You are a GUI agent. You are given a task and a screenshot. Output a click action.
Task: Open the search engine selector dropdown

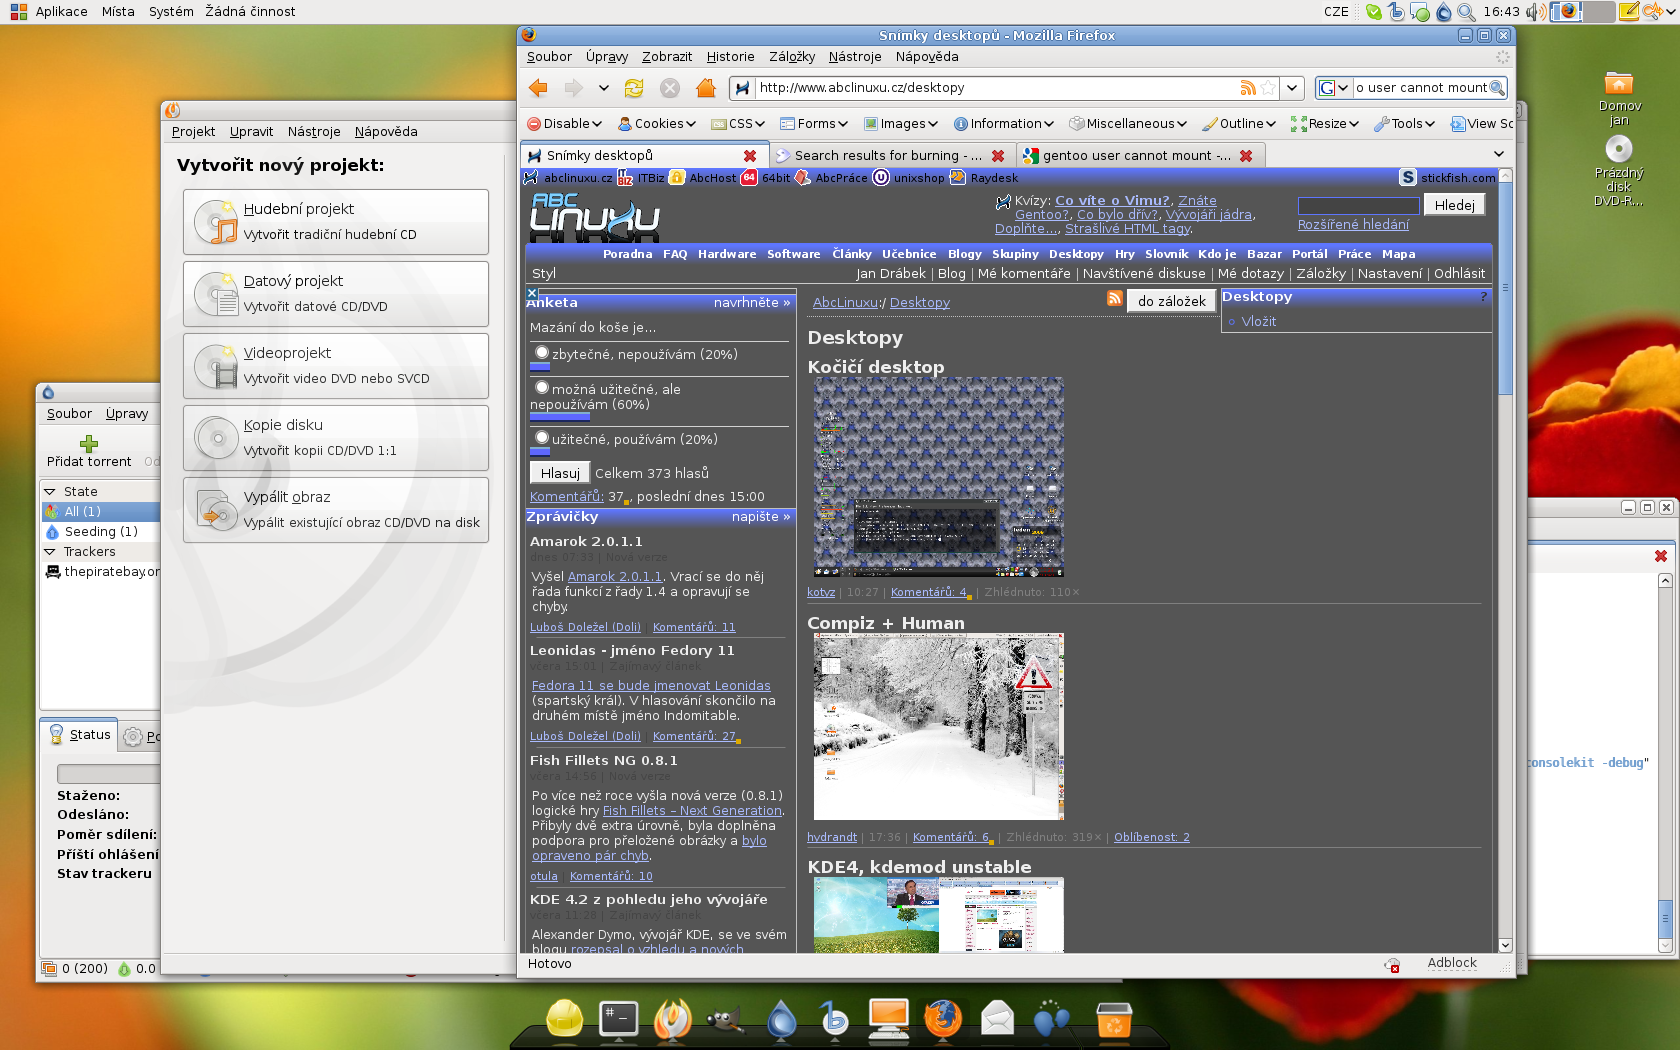1334,88
